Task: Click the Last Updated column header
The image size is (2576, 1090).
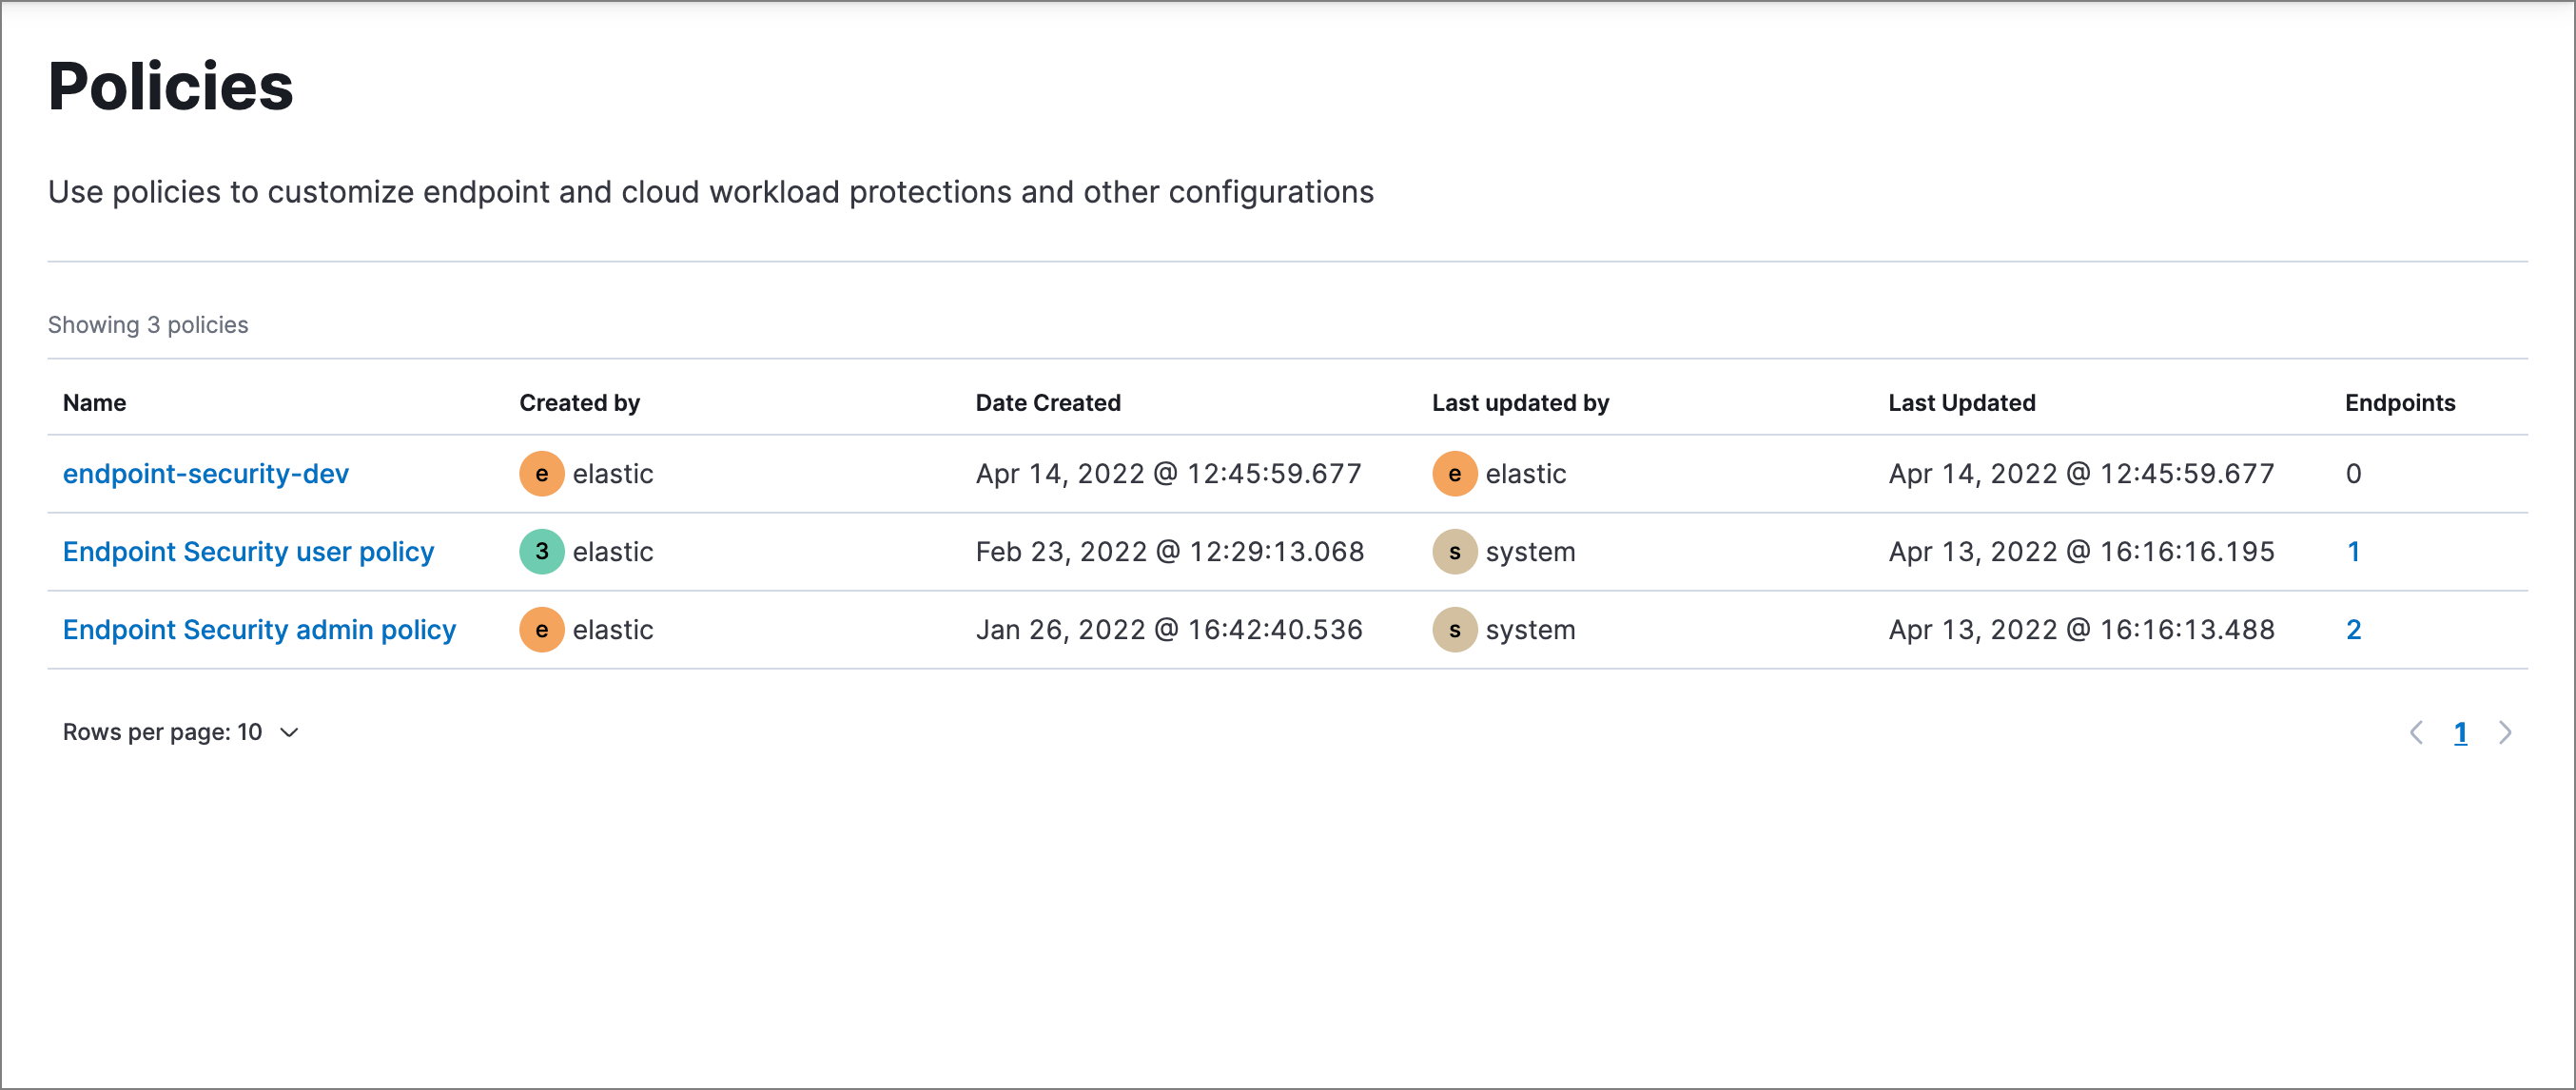Action: point(1961,403)
